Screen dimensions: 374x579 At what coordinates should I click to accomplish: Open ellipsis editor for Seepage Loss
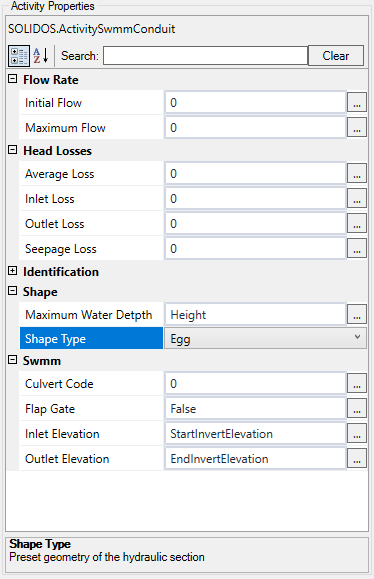pyautogui.click(x=357, y=248)
